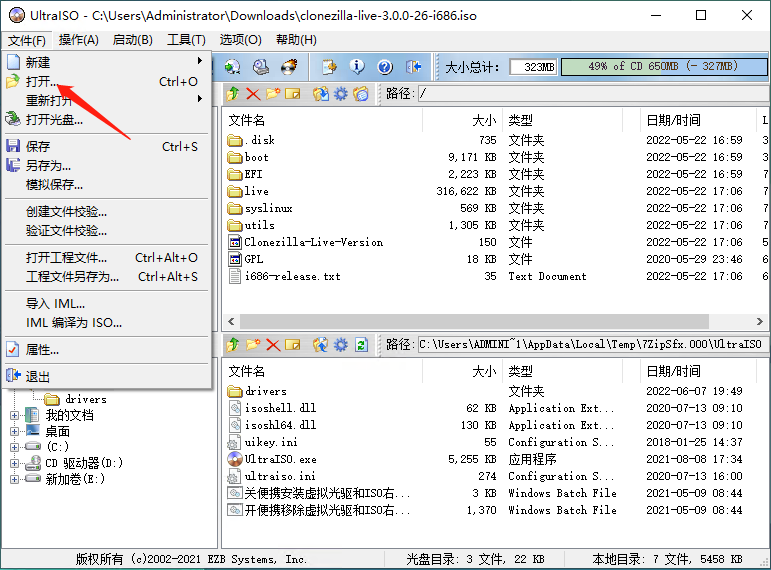Viewport: 771px width, 570px height.
Task: Open the 文件(F) menu
Action: tap(27, 40)
